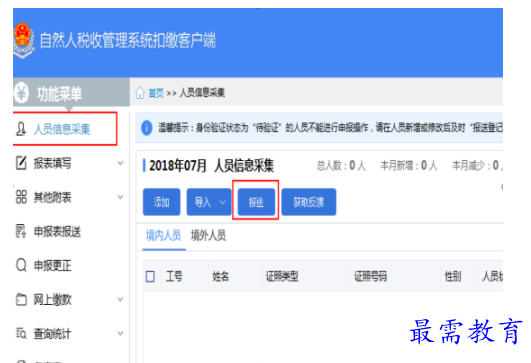This screenshot has width=531, height=363.
Task: Click the 添加 button
Action: [x=162, y=202]
